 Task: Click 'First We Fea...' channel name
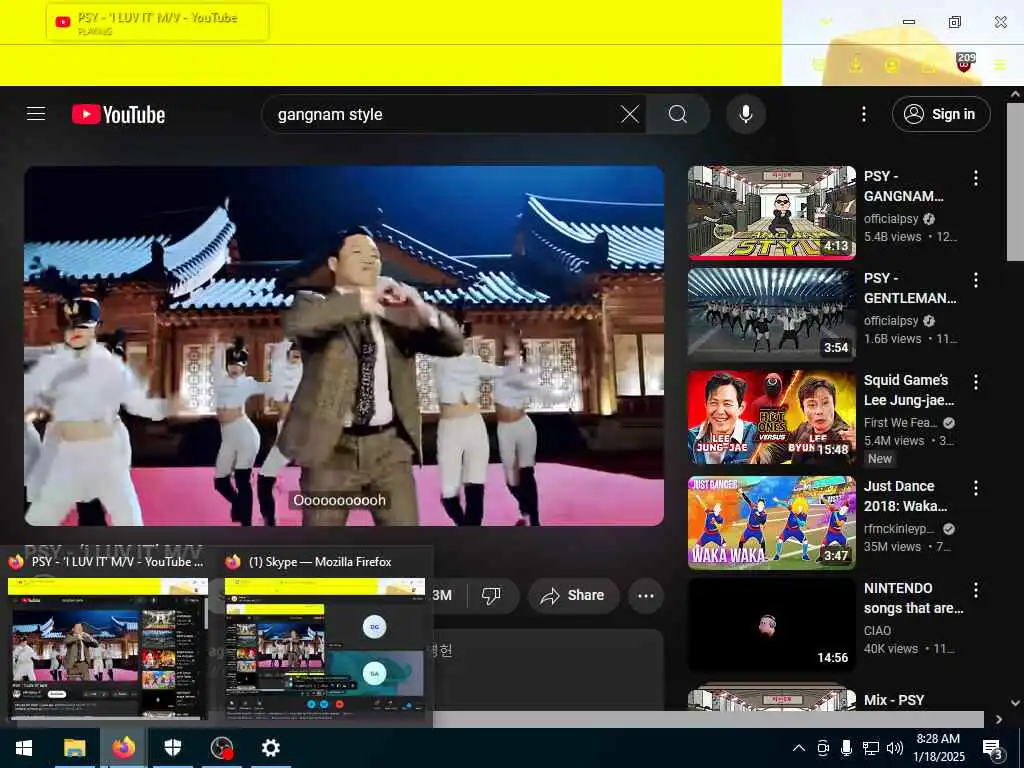point(901,423)
